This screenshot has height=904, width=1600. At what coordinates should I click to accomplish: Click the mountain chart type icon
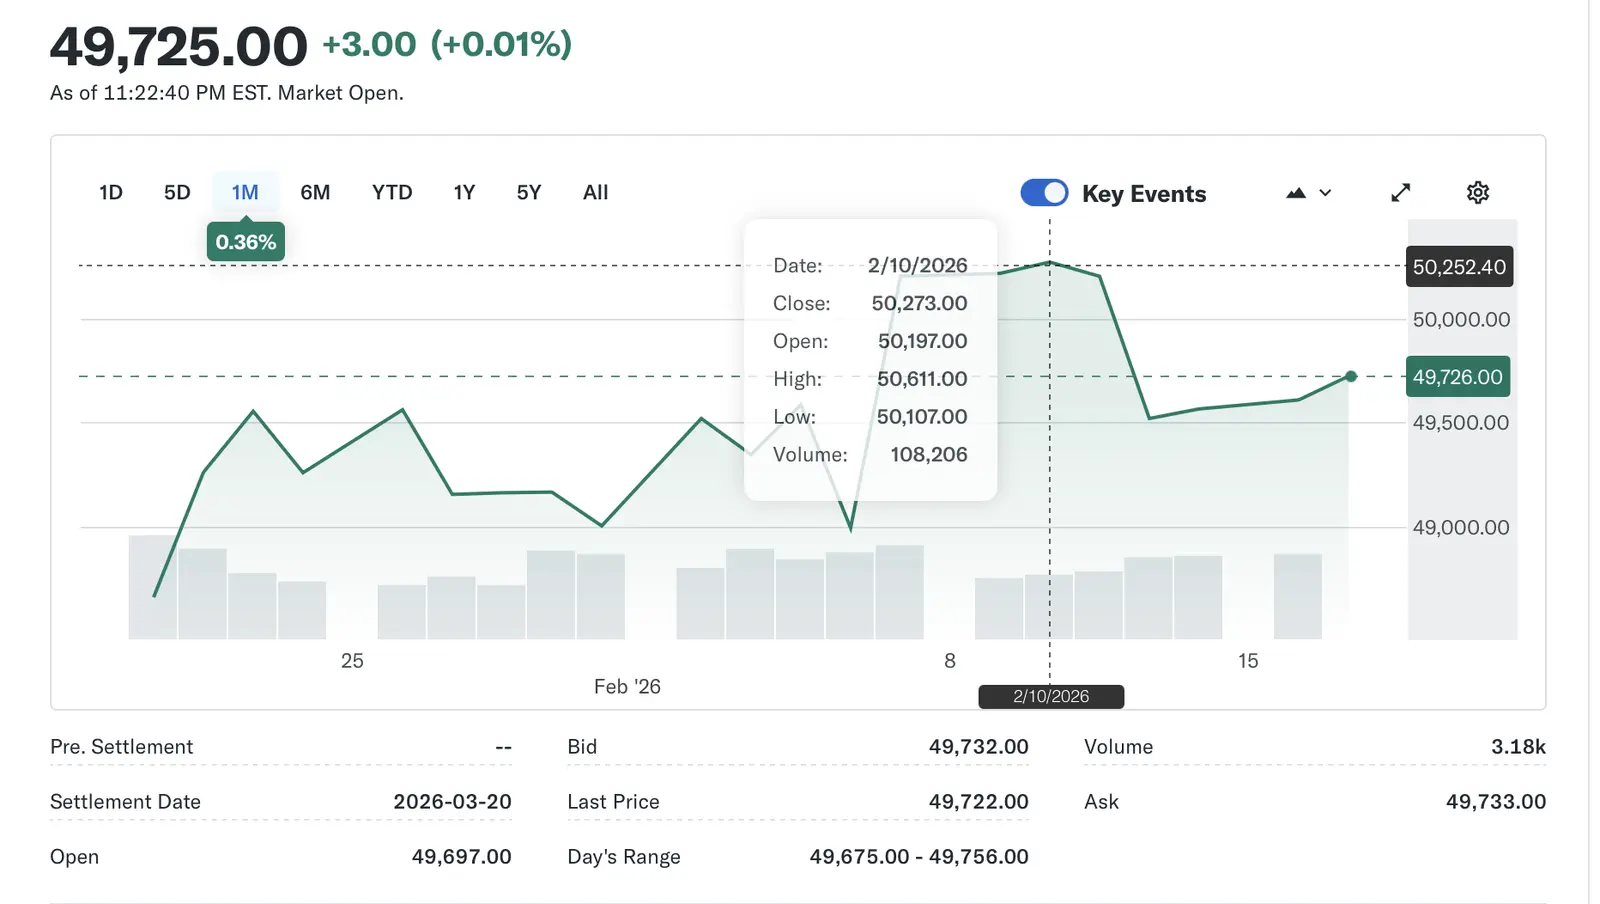click(x=1296, y=193)
